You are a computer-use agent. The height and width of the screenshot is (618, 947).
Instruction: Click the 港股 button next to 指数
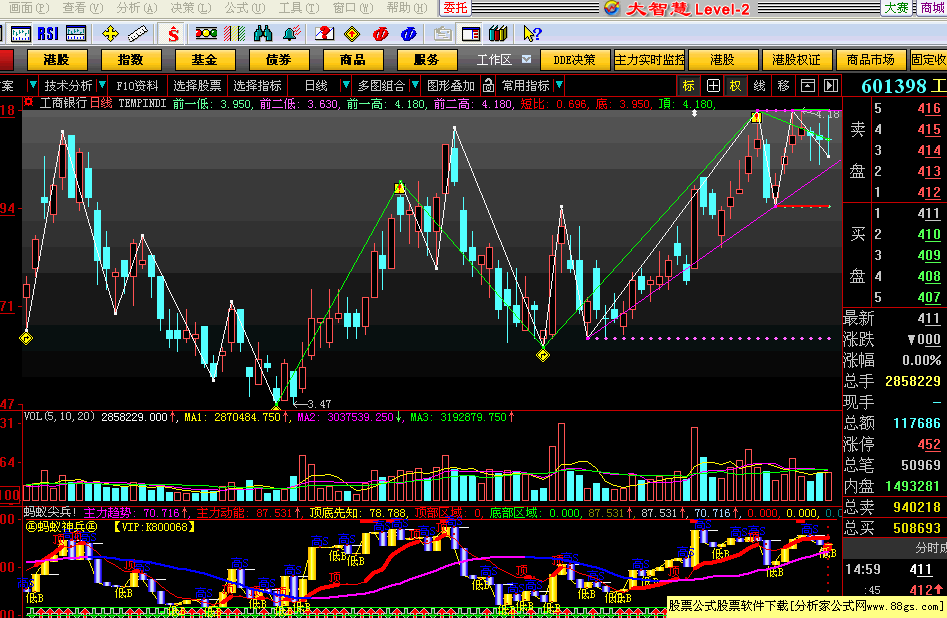(57, 60)
